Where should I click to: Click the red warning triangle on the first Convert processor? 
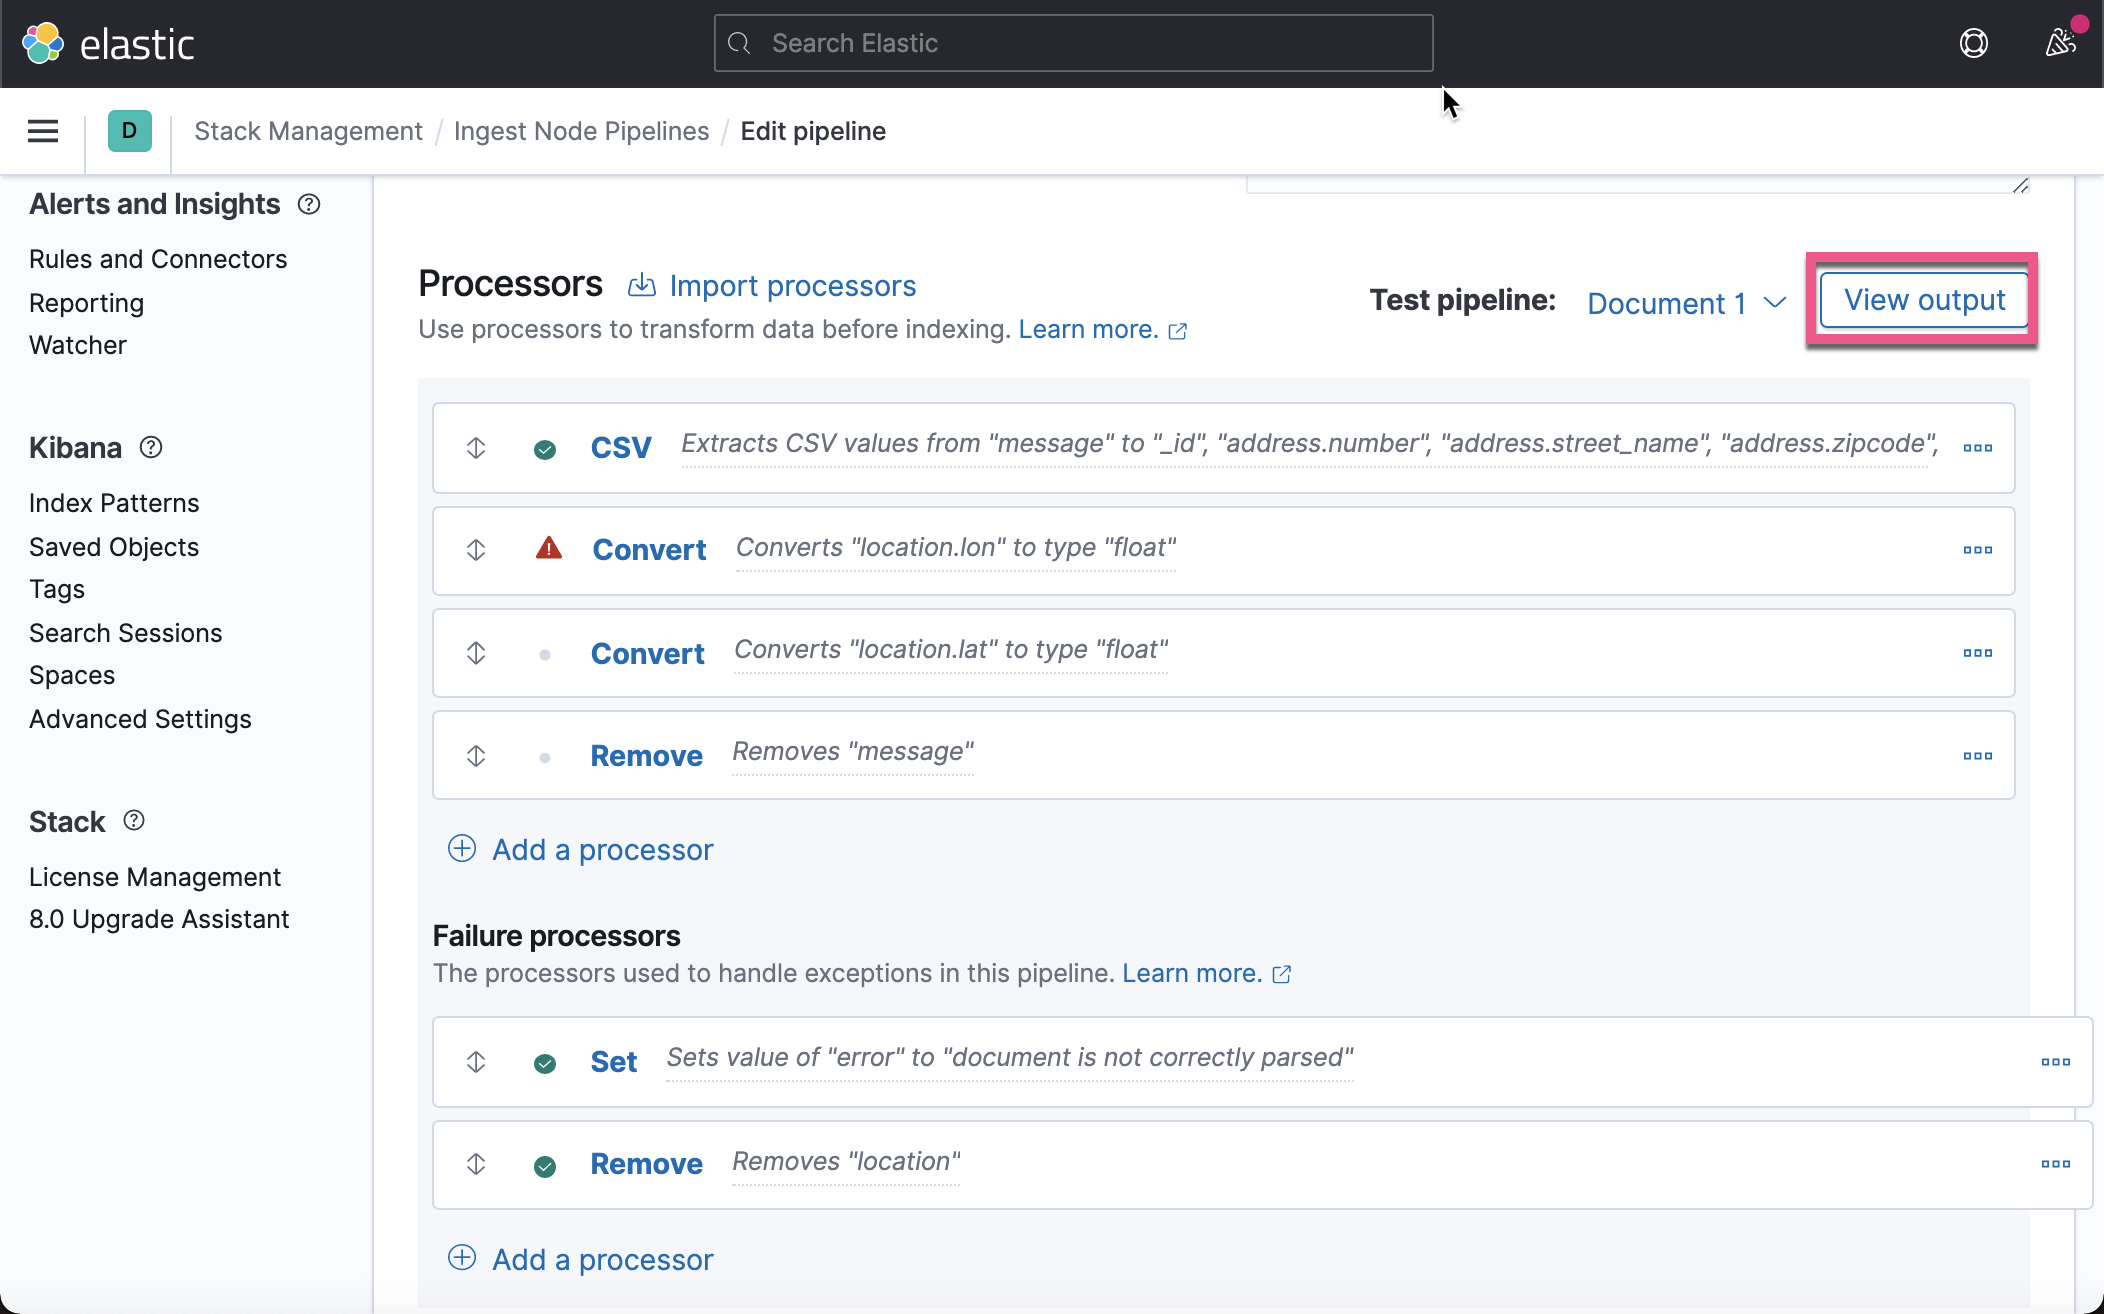(x=548, y=548)
